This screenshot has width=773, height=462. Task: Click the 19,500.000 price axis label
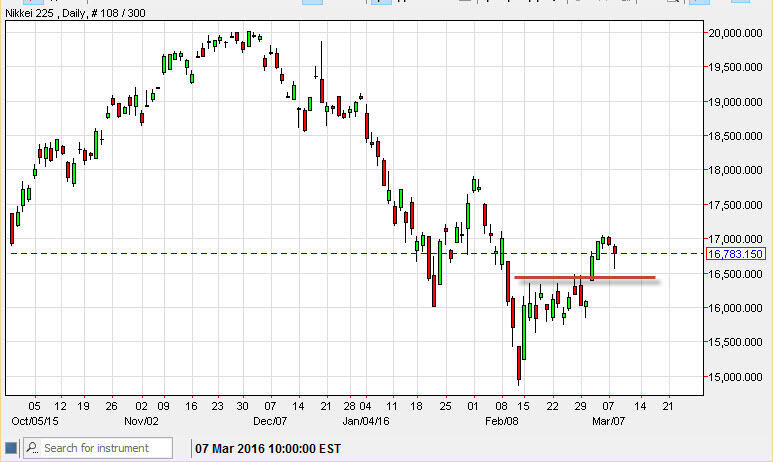point(735,67)
